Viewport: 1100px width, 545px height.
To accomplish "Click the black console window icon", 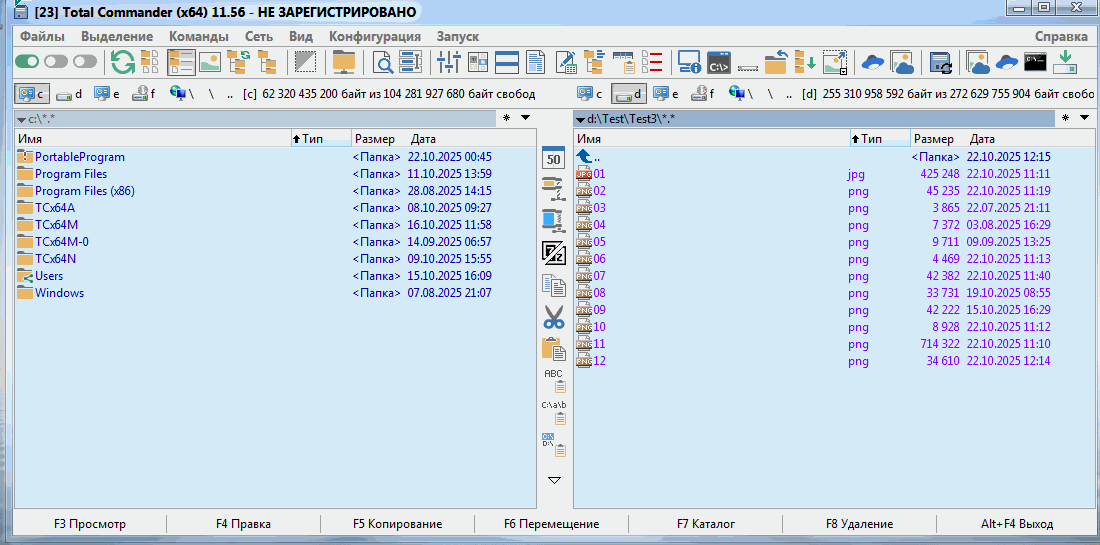I will (1036, 62).
